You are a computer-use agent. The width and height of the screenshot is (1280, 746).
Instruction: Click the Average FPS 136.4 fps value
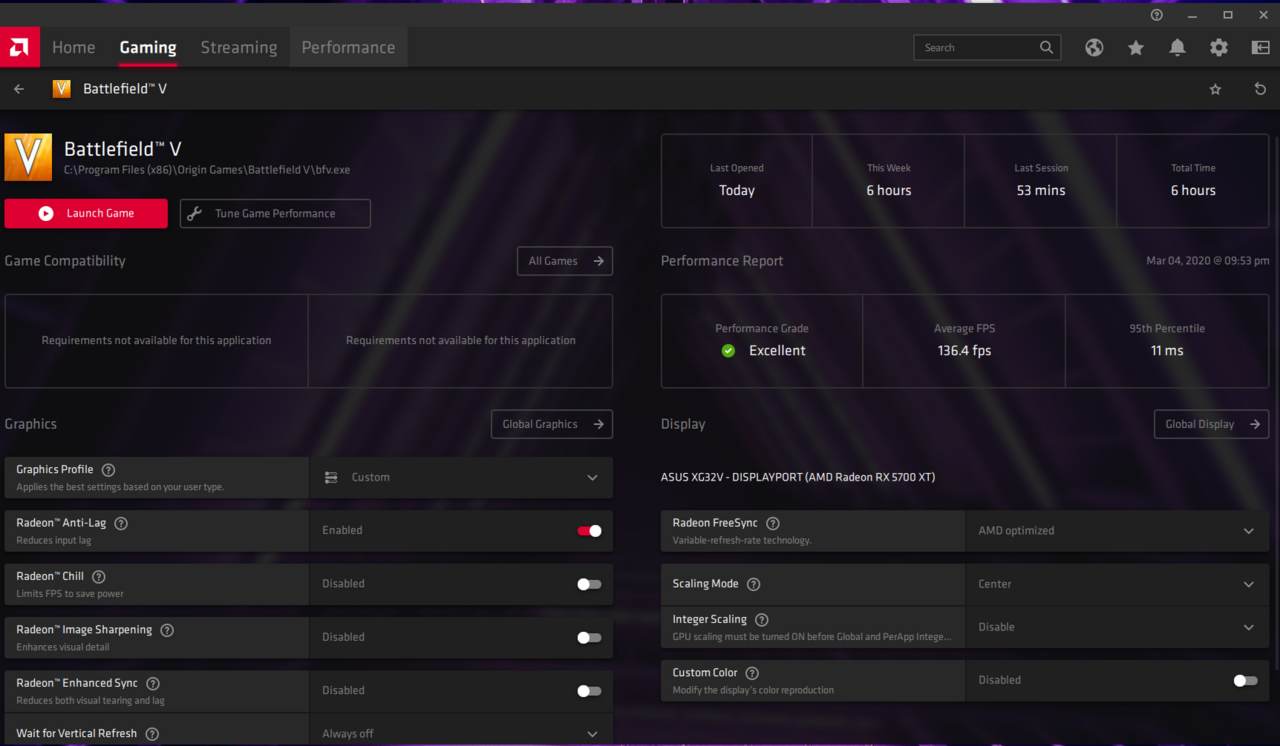(x=965, y=350)
